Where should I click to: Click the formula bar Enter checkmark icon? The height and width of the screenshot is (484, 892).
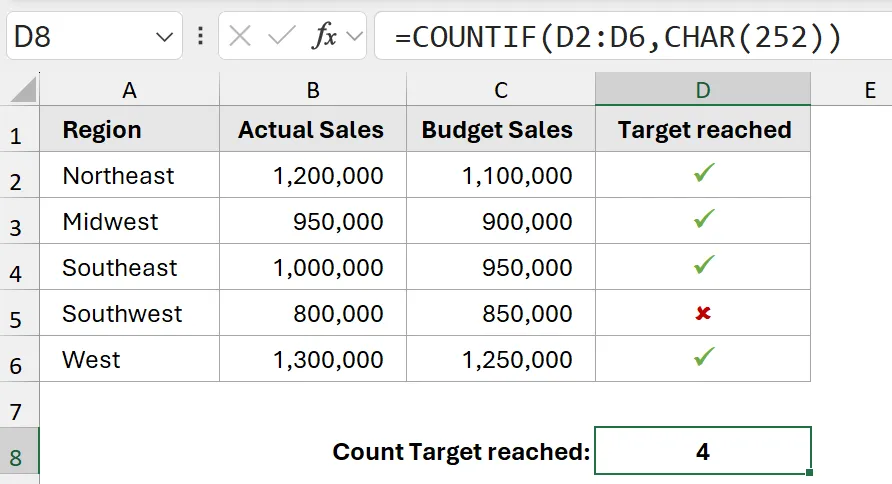pos(282,37)
